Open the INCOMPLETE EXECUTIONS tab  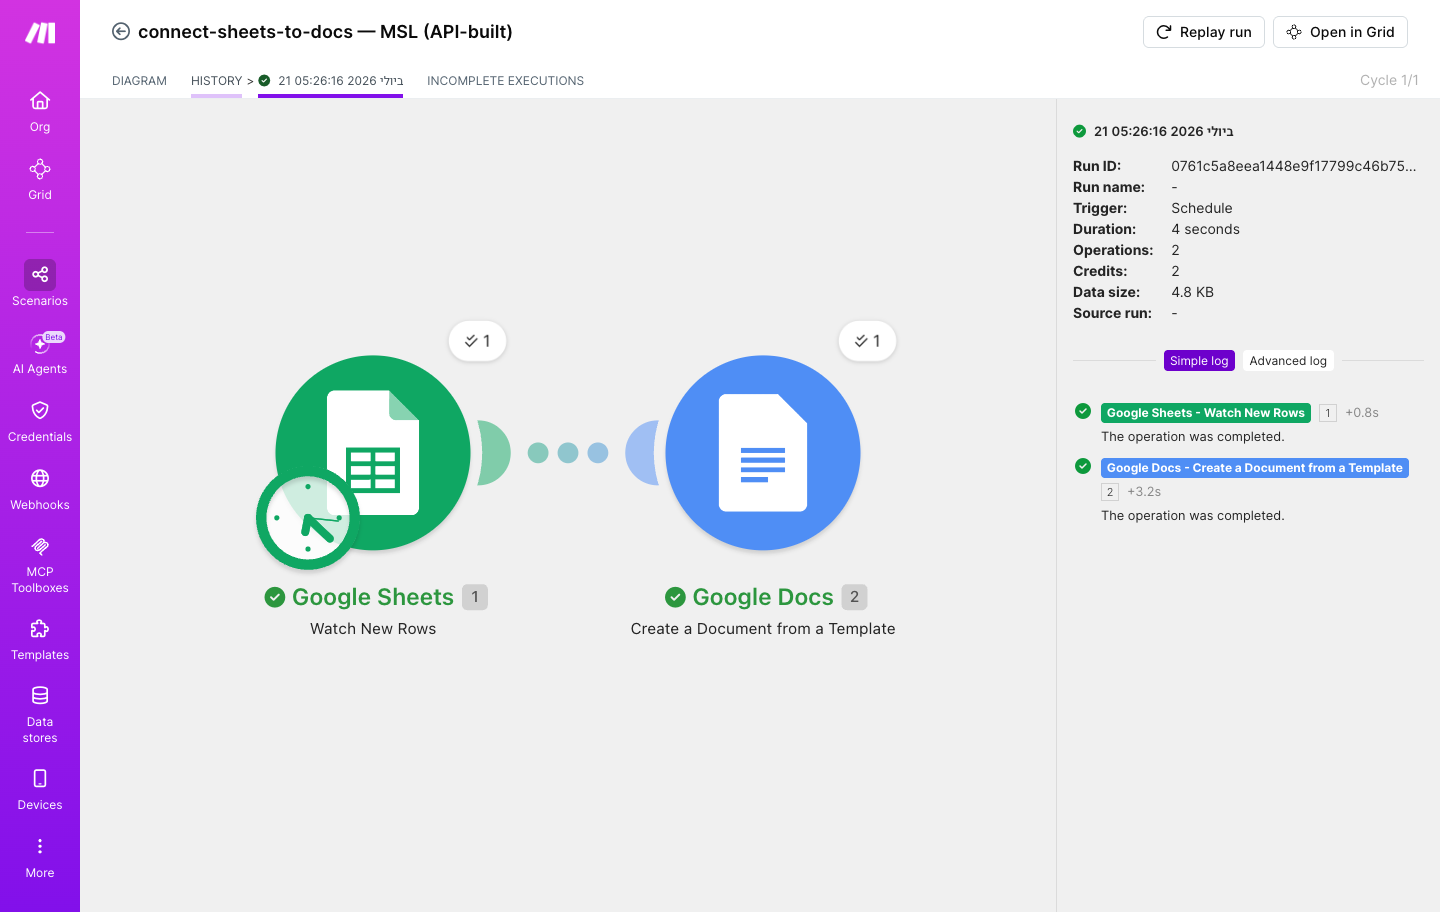pyautogui.click(x=505, y=81)
